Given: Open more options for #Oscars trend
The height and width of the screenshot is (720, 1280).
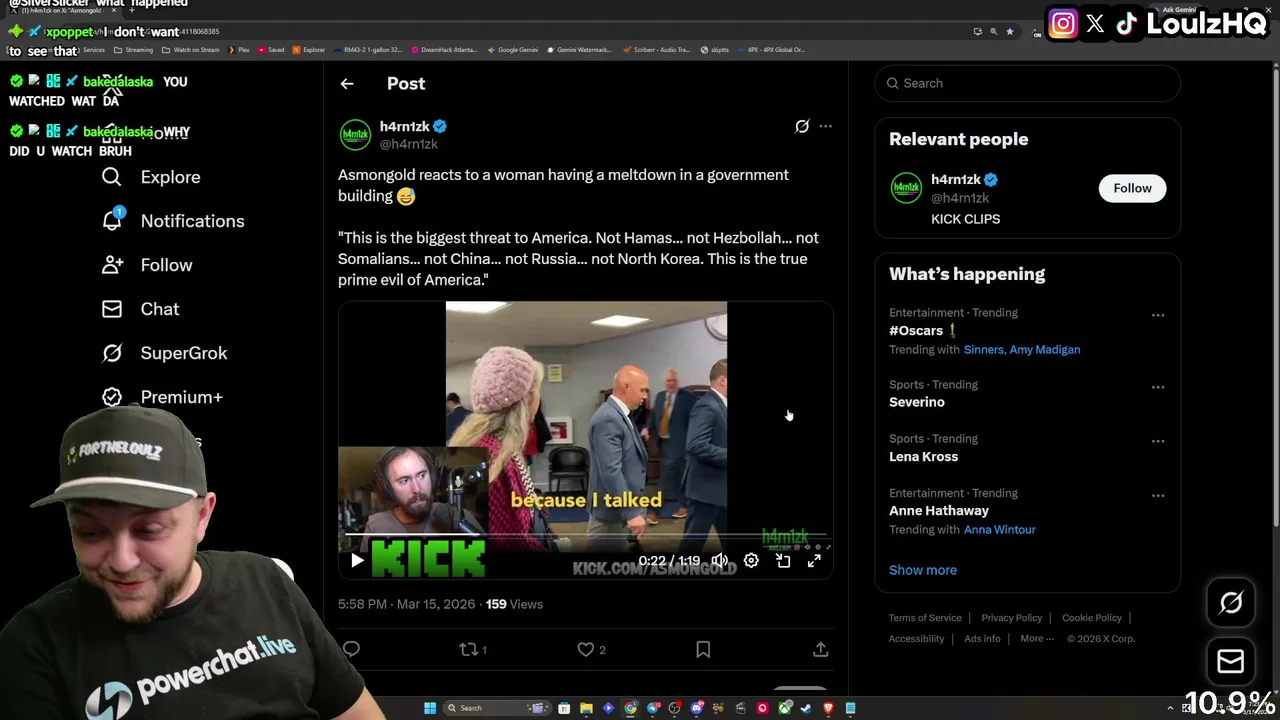Looking at the screenshot, I should click(1158, 315).
